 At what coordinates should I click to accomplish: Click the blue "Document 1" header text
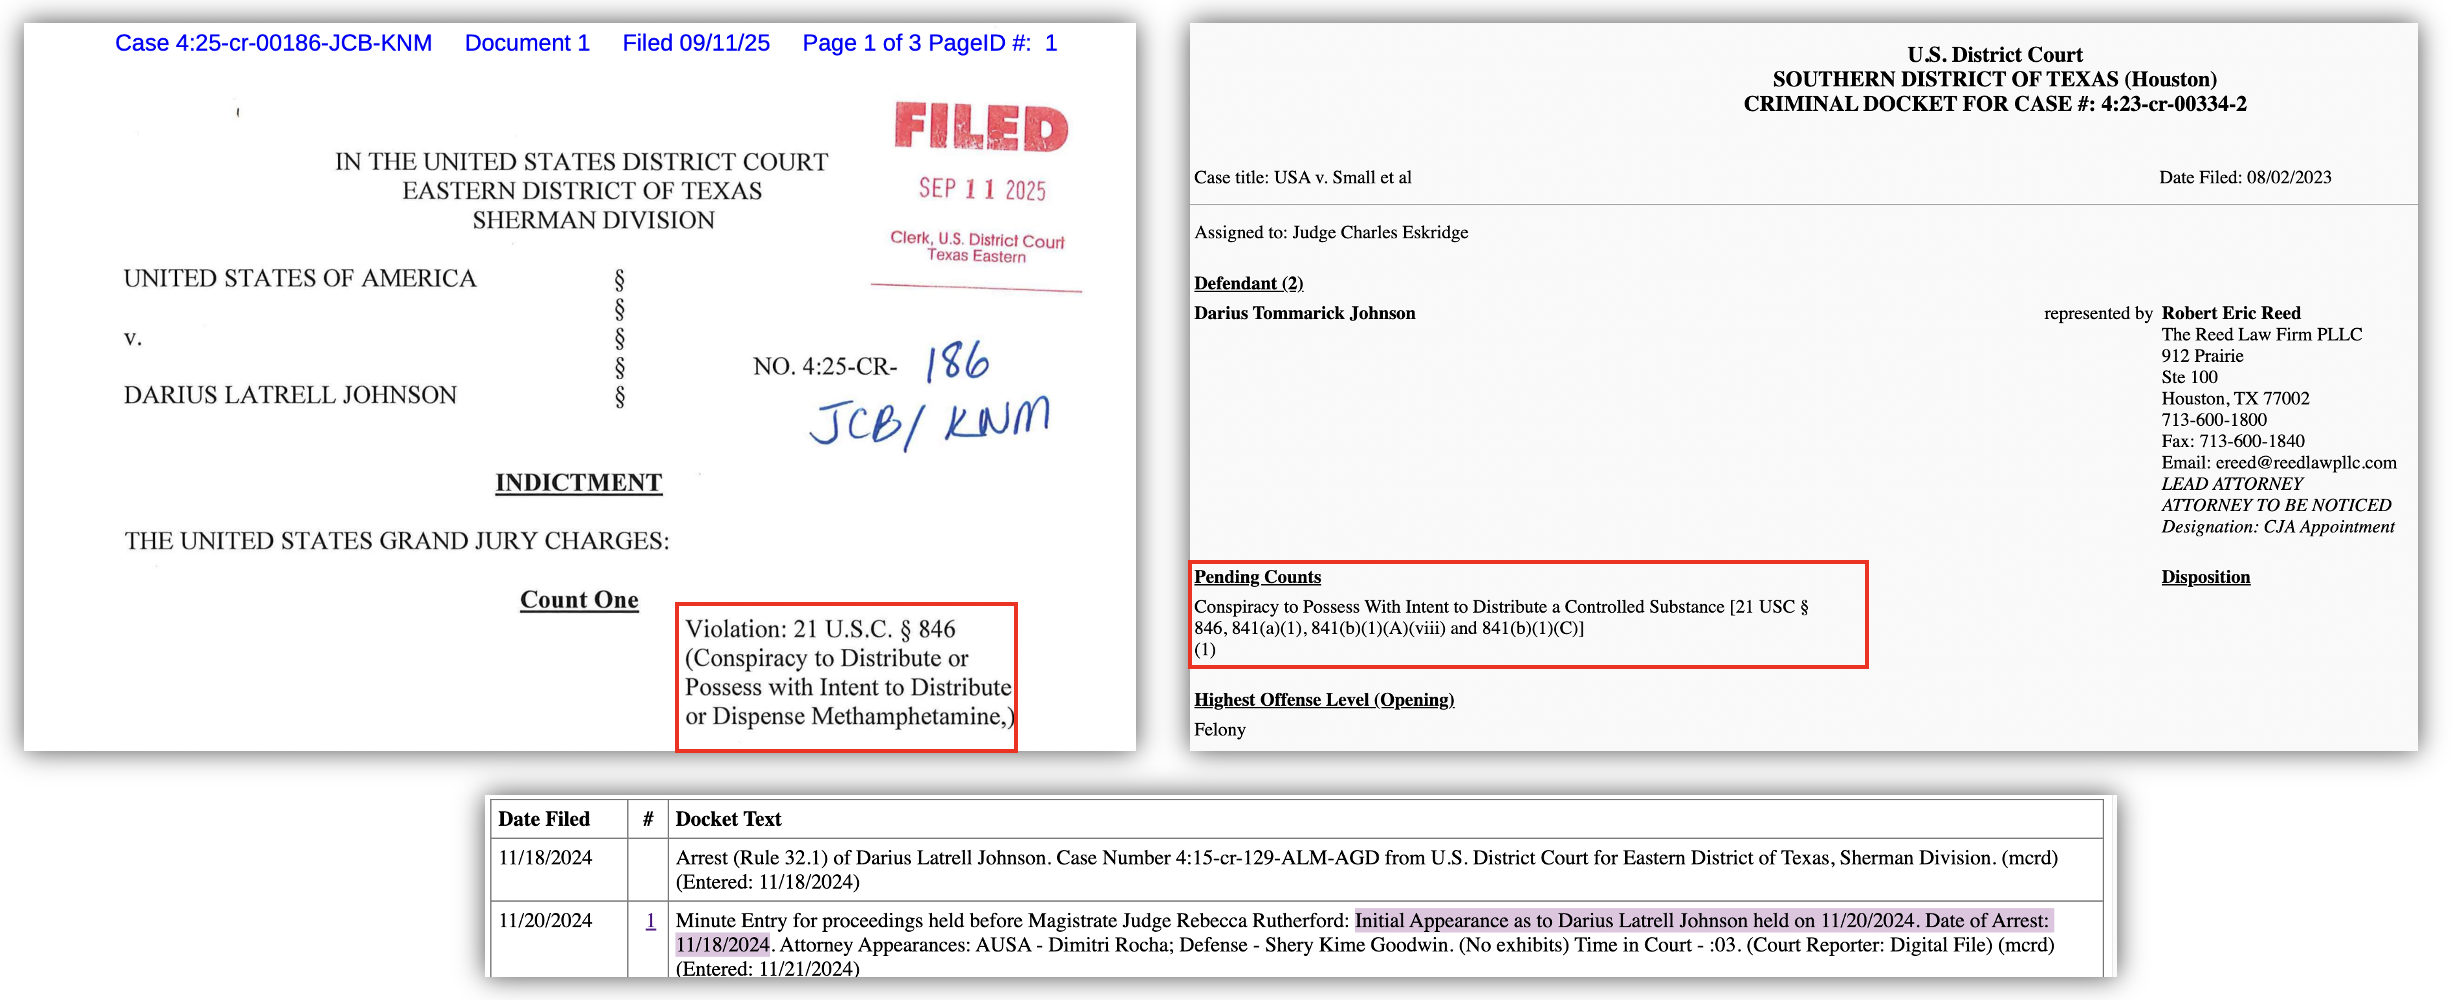pyautogui.click(x=527, y=43)
